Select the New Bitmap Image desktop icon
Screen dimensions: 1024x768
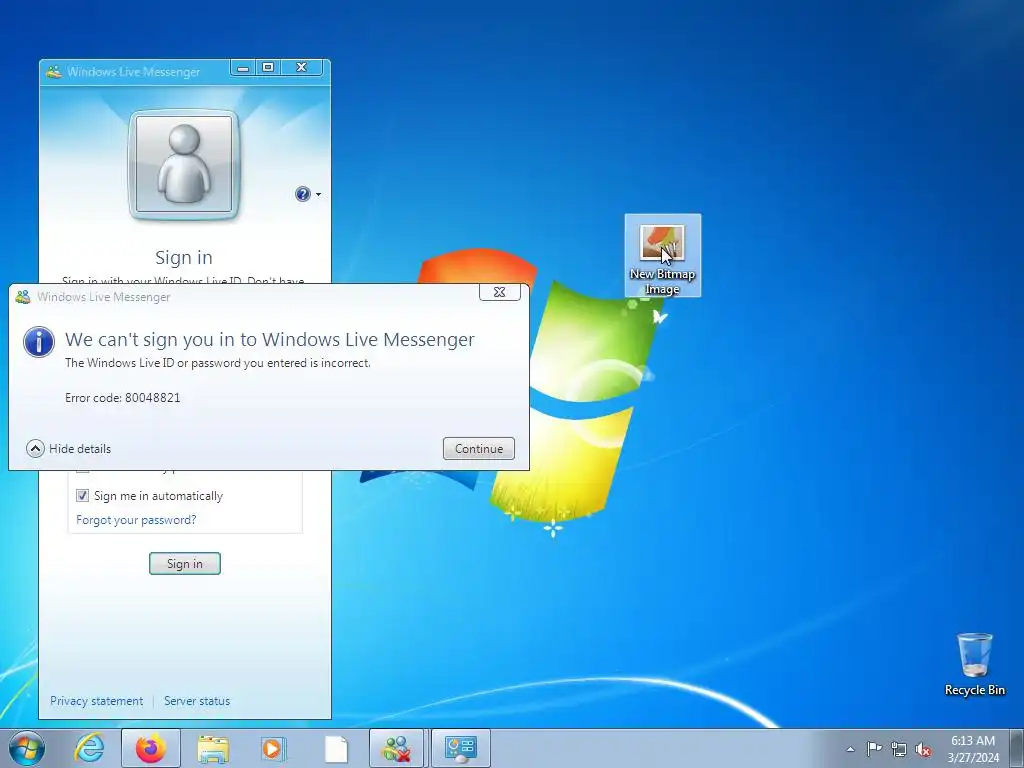pos(662,256)
